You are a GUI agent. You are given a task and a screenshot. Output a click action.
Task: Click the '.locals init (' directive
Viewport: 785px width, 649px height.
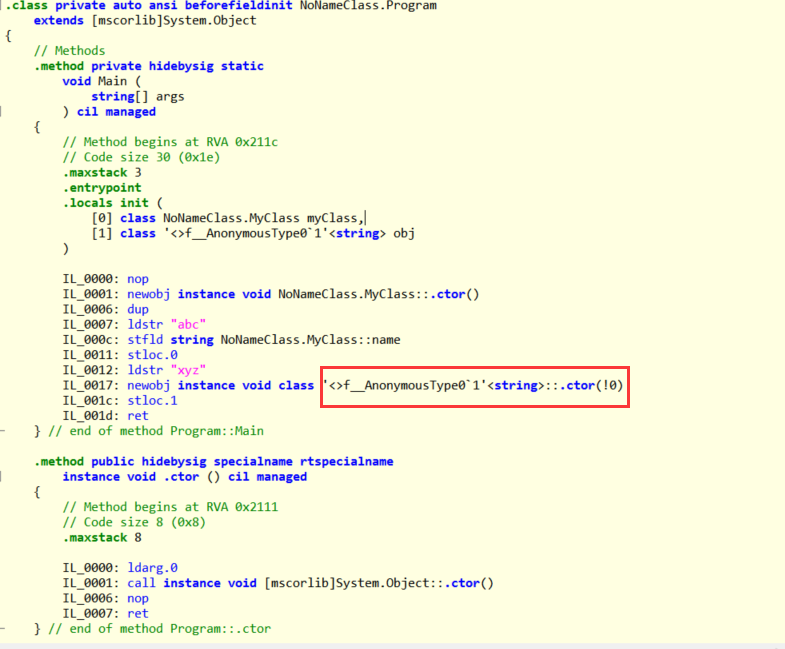point(113,203)
